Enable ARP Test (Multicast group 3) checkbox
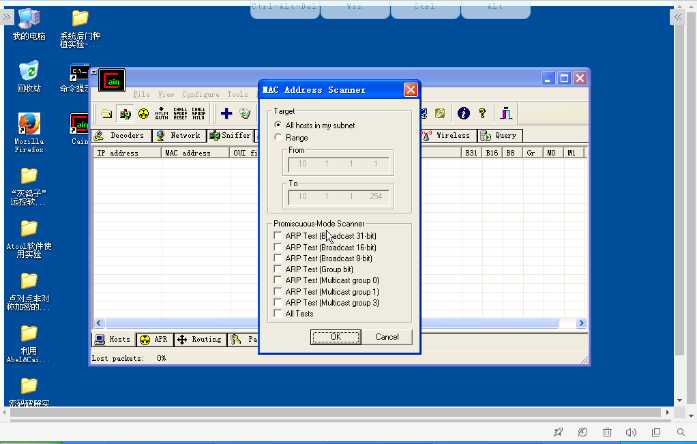This screenshot has height=444, width=697. pos(277,302)
